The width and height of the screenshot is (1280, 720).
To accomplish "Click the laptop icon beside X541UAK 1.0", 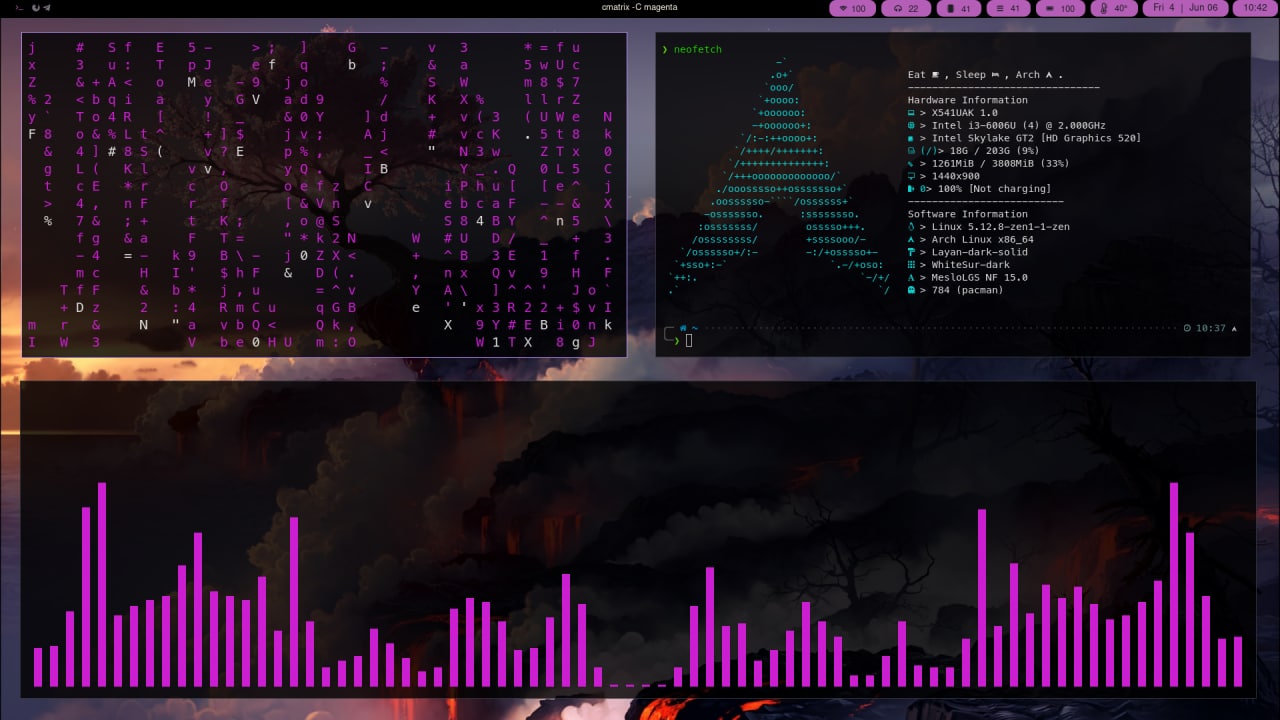I will click(x=912, y=113).
